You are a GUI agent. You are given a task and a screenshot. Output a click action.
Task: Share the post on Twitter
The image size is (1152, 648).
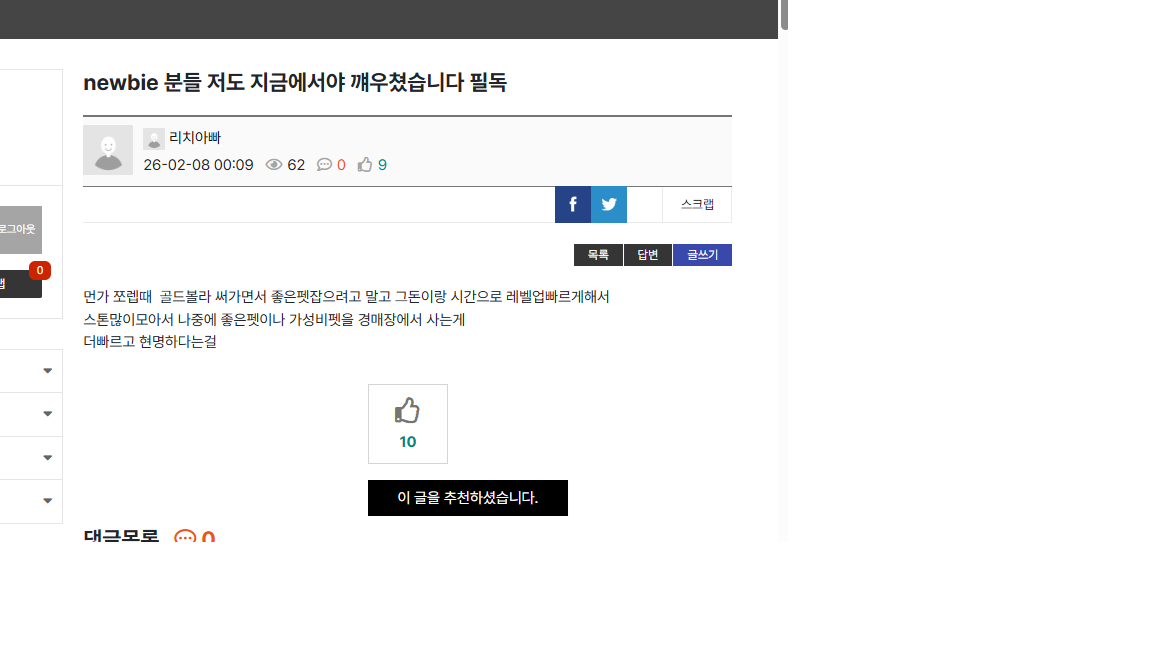pos(609,204)
